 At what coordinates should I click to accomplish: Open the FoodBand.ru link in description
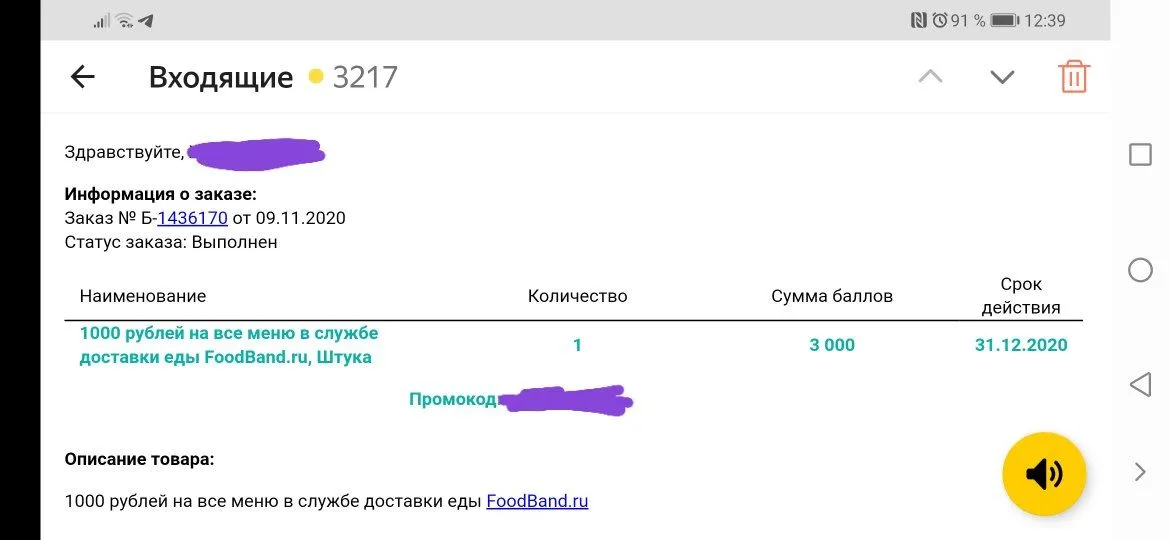pos(537,501)
